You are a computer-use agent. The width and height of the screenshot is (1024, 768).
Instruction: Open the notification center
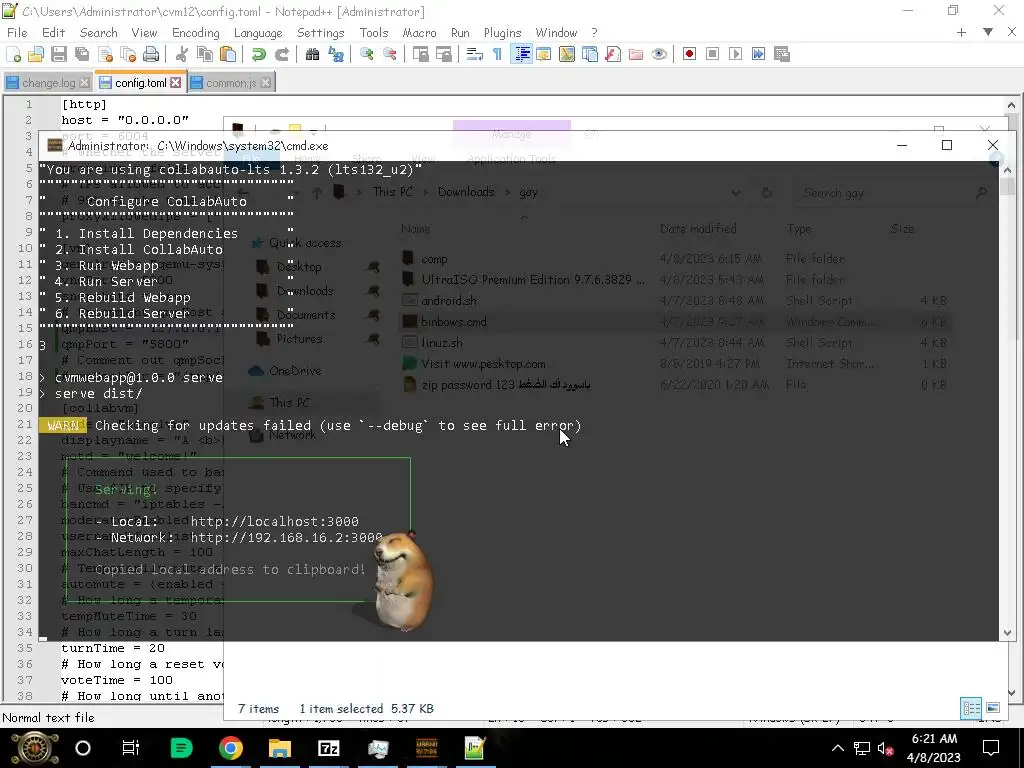pyautogui.click(x=991, y=748)
